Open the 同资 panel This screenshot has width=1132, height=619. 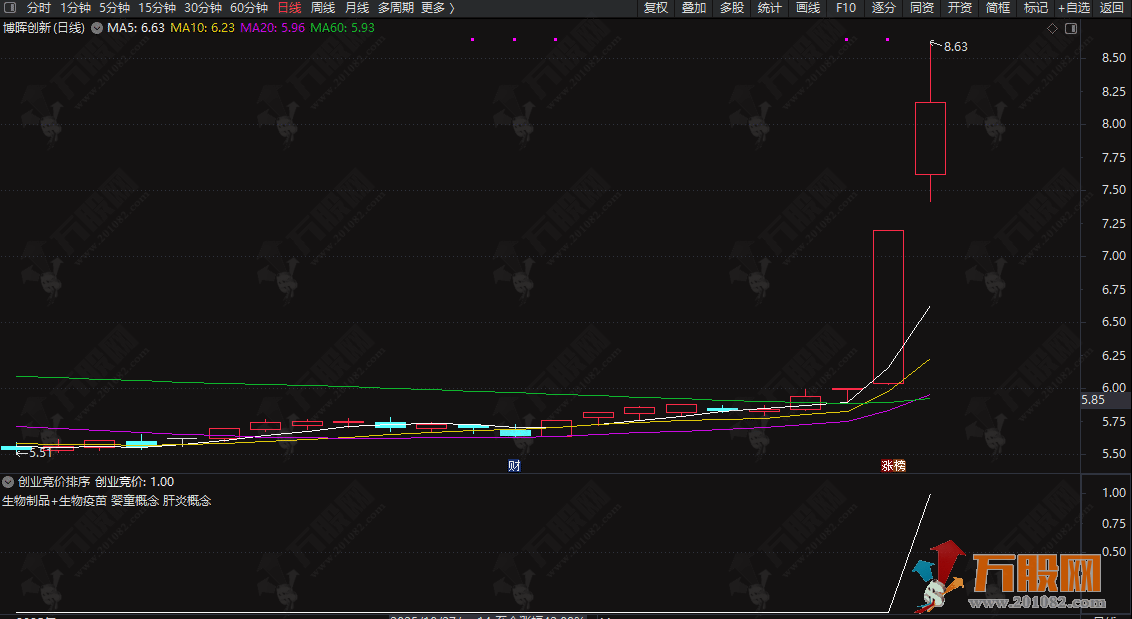[x=921, y=7]
